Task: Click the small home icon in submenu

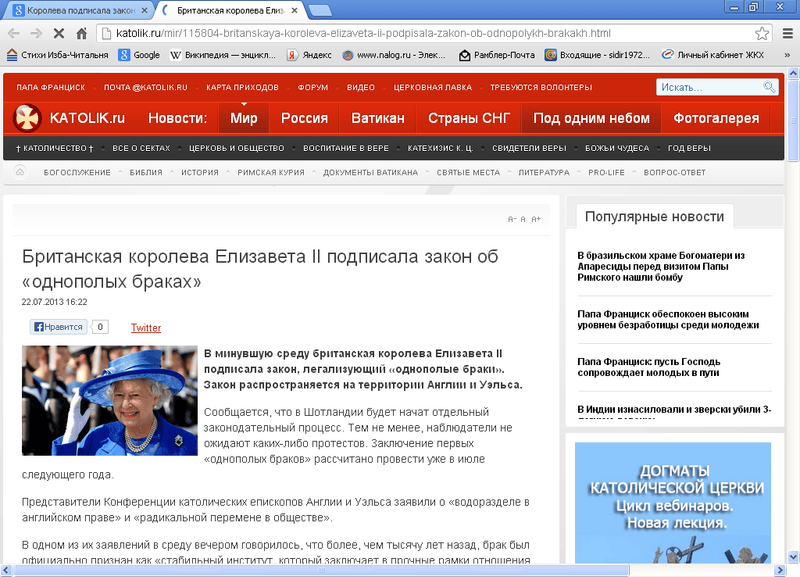Action: point(20,172)
